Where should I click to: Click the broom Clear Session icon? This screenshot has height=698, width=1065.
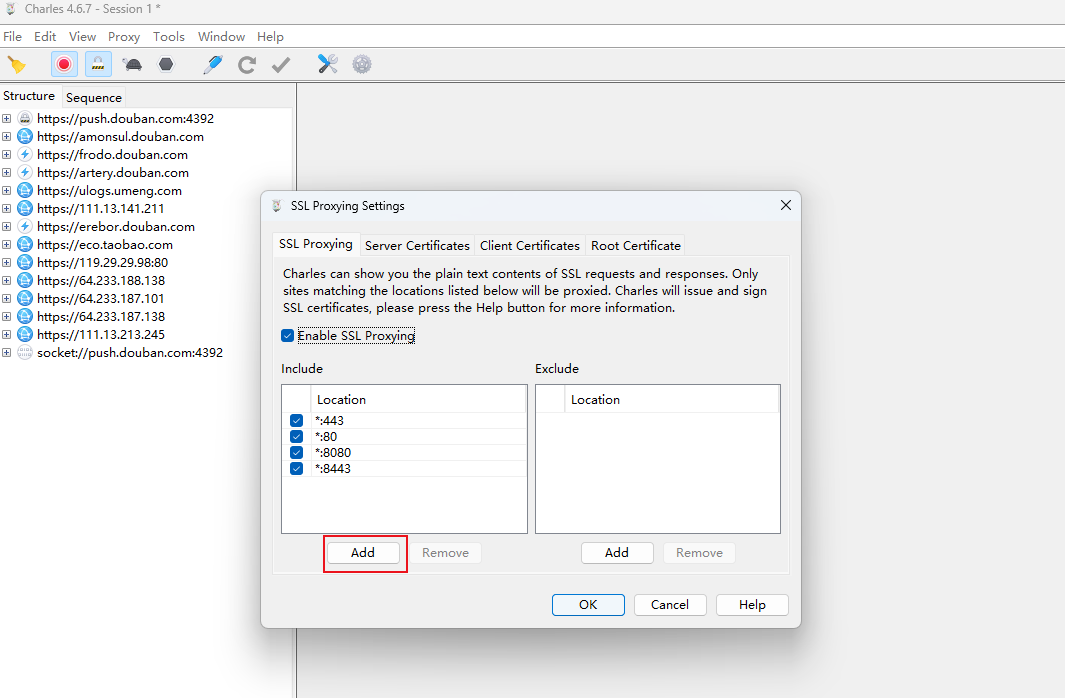point(16,65)
